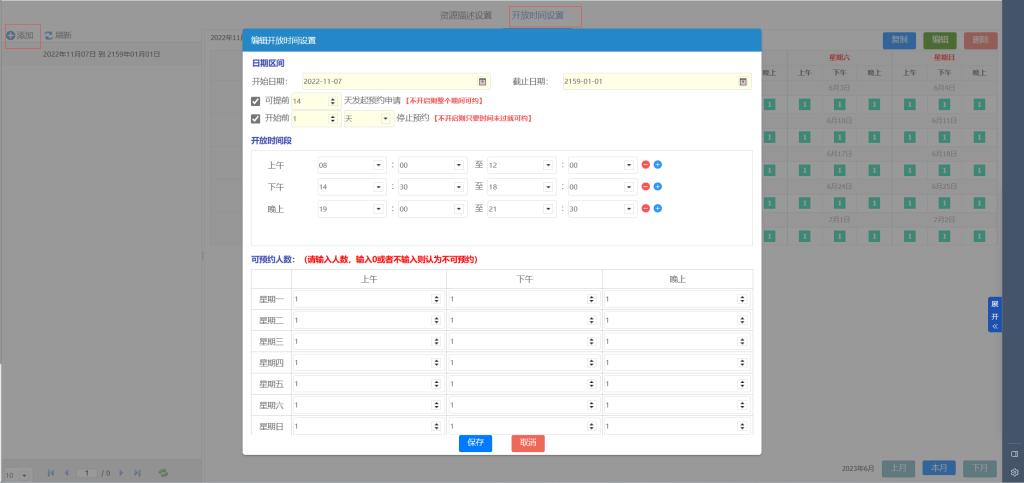Switch to the 资源描述设置 tab

466,16
